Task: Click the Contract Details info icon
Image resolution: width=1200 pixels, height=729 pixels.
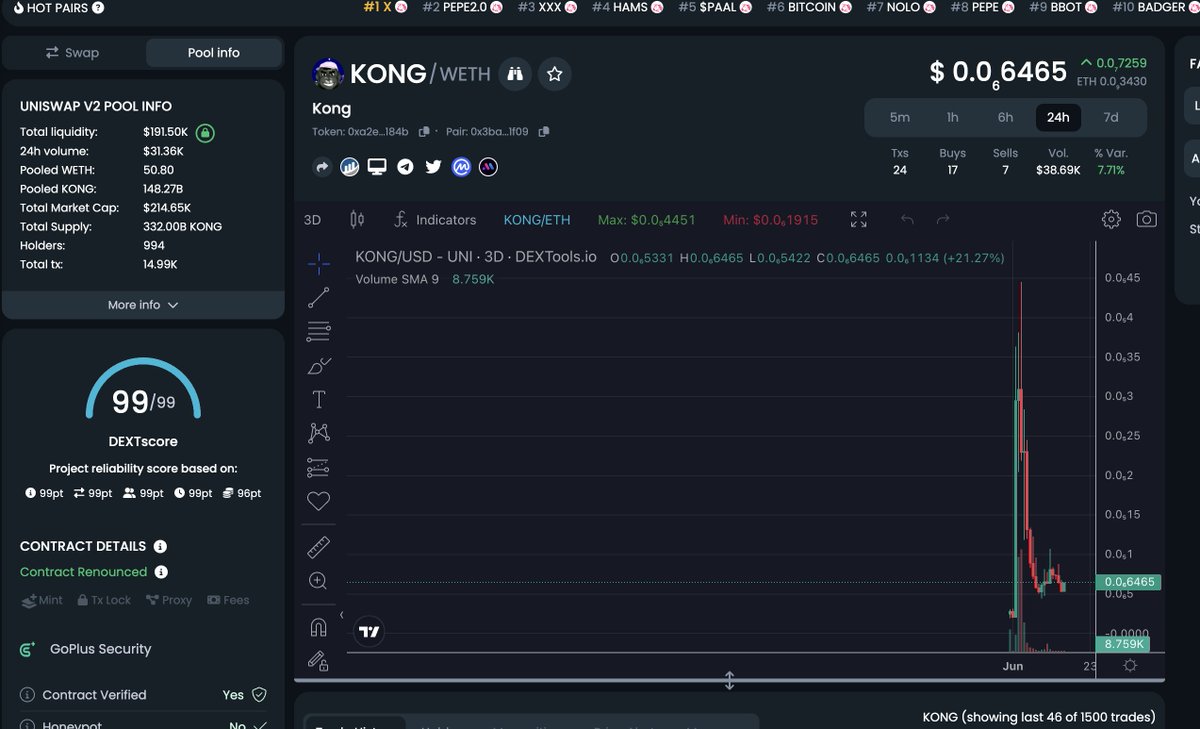Action: 160,547
